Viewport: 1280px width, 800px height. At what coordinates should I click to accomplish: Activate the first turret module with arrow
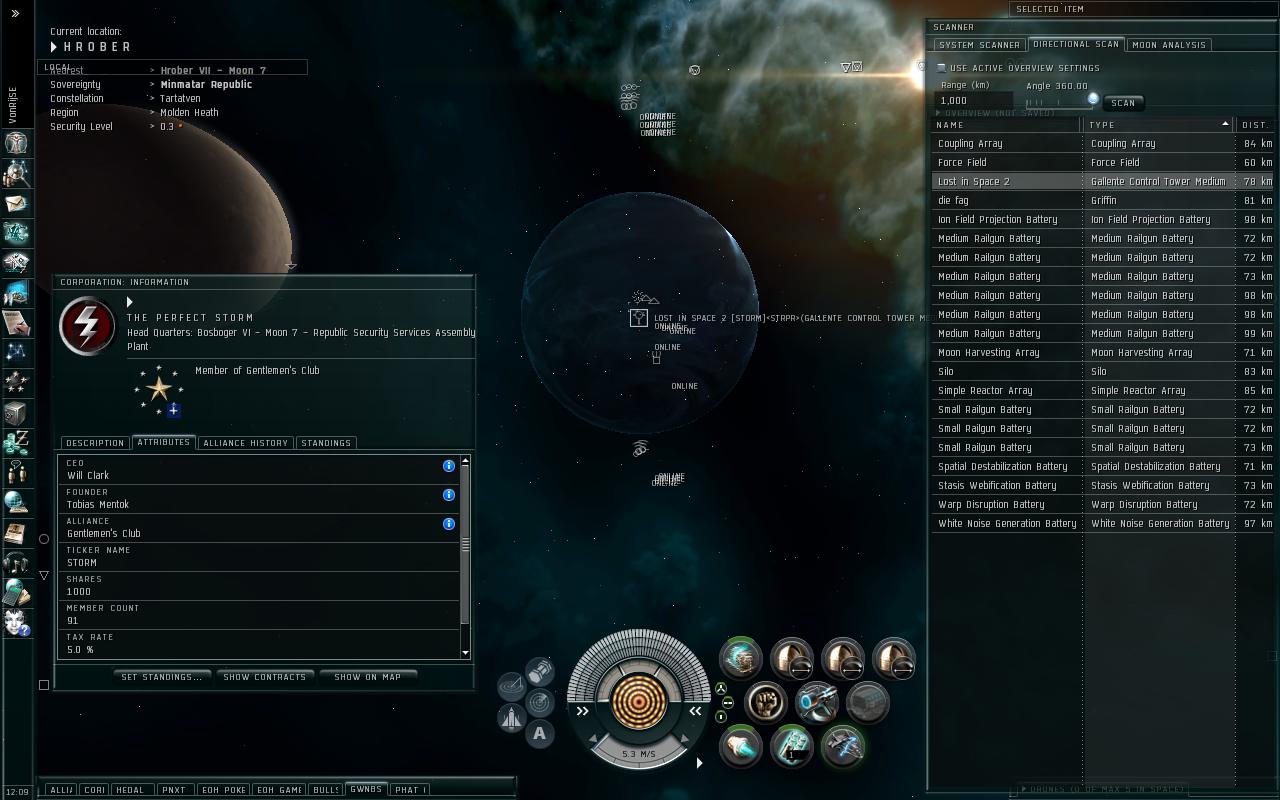(x=792, y=660)
